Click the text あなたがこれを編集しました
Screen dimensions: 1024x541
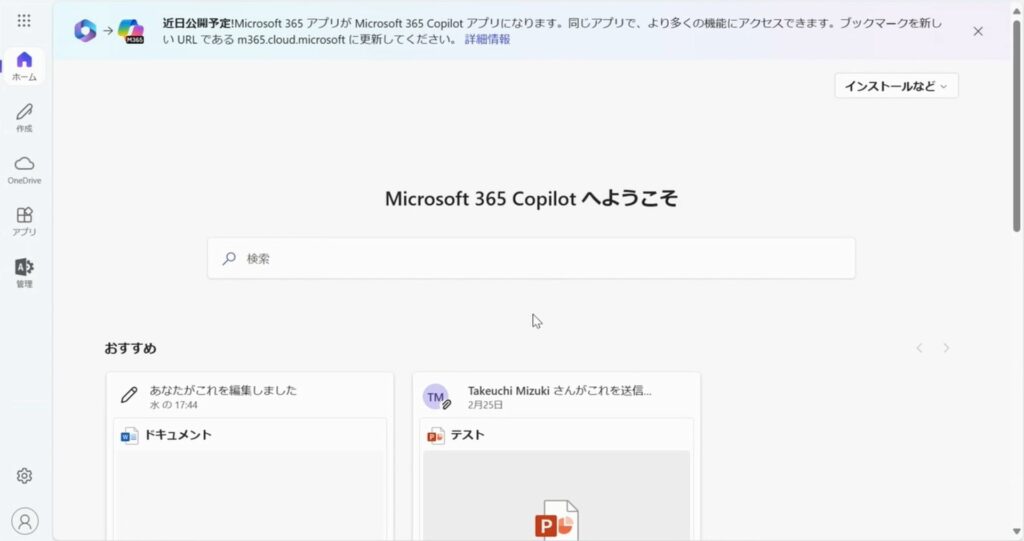(x=223, y=390)
